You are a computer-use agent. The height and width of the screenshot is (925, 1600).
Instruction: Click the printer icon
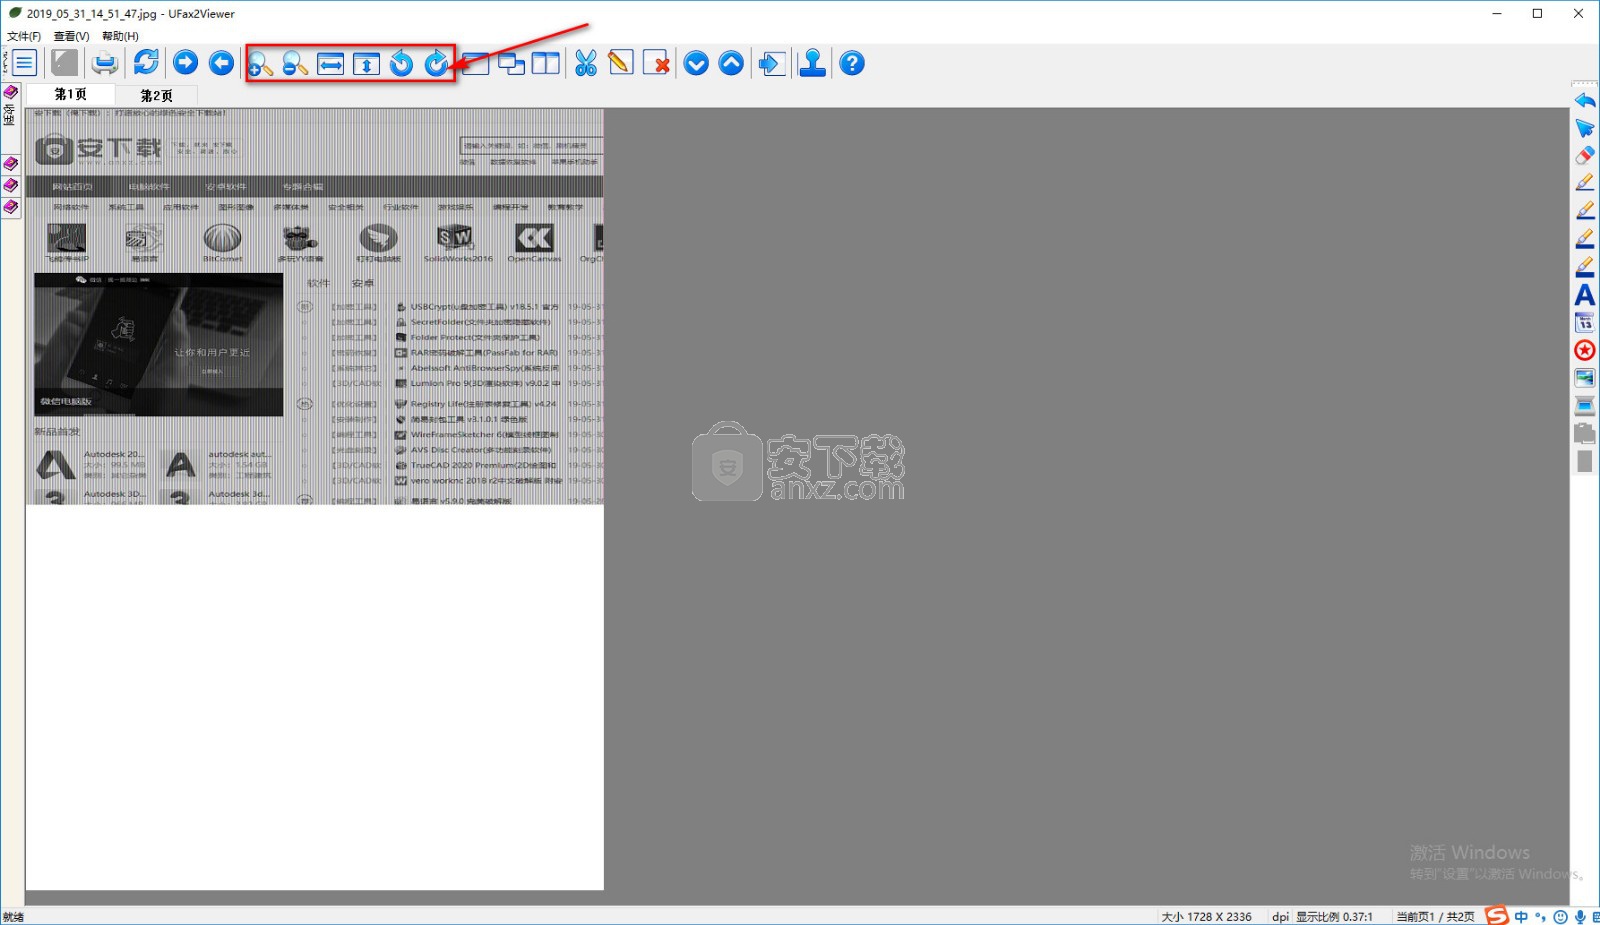[104, 63]
